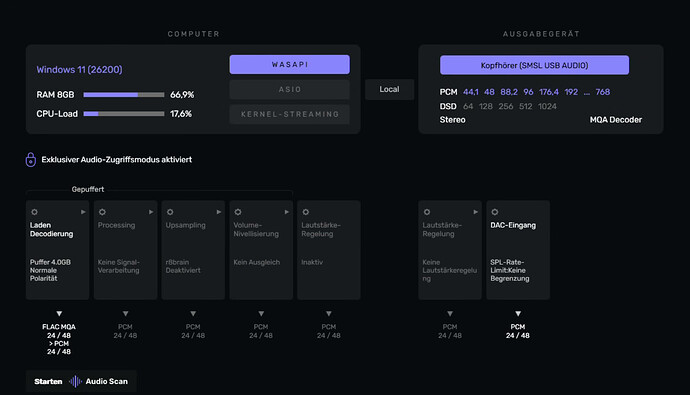Viewport: 690px width, 395px height.
Task: Click play arrow on Laden Decodierung card
Action: 83,212
